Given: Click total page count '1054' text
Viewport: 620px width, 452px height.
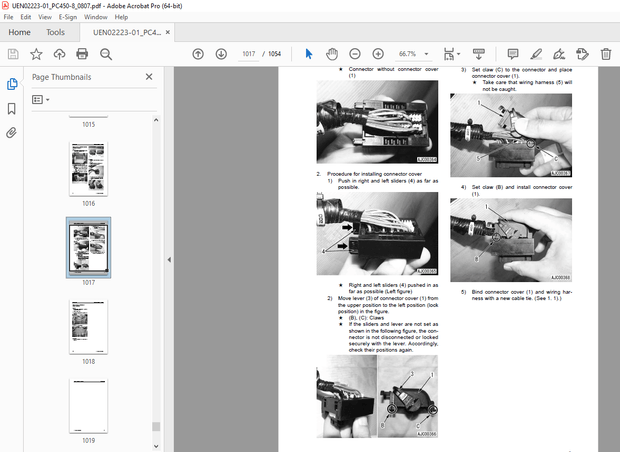Looking at the screenshot, I should coord(274,54).
